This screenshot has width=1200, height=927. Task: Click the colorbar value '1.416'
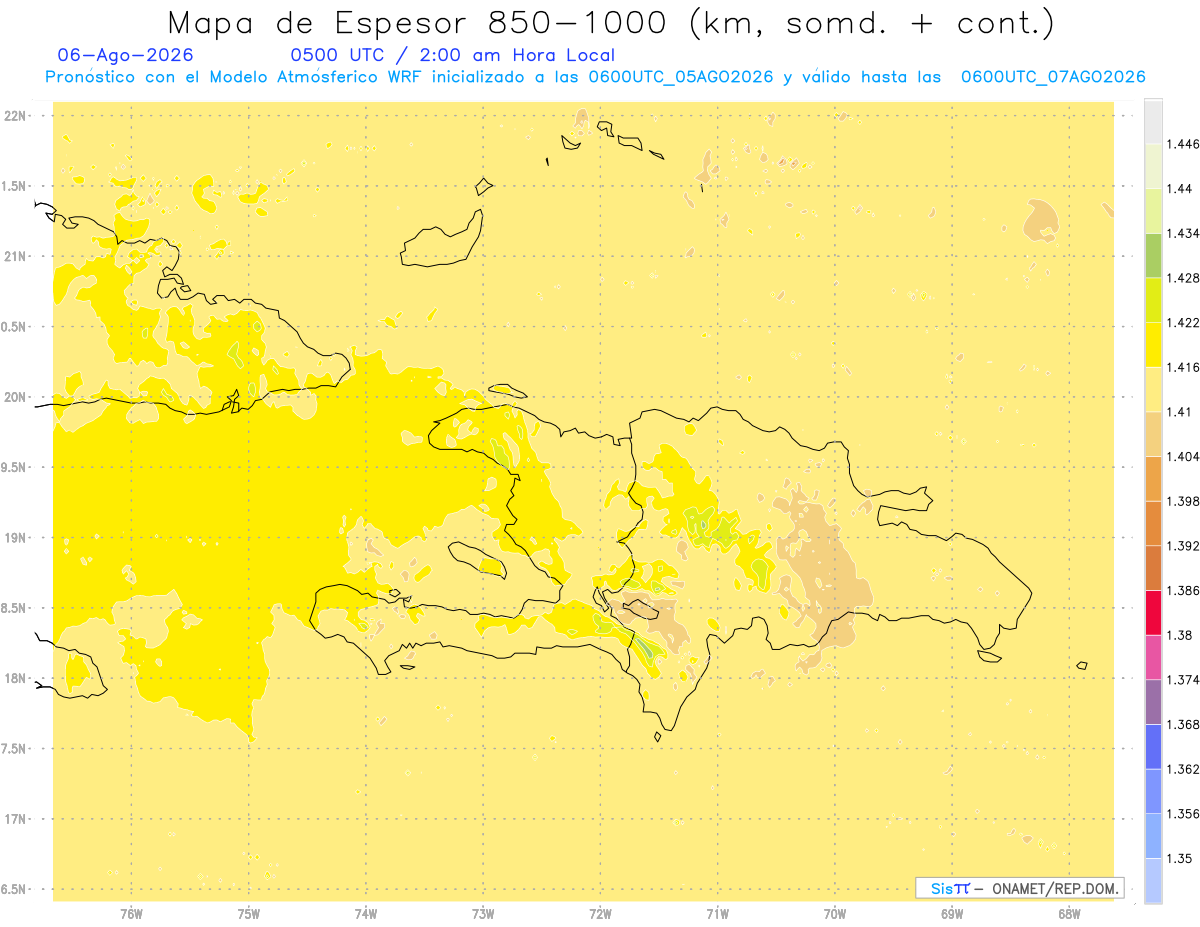click(x=1183, y=368)
